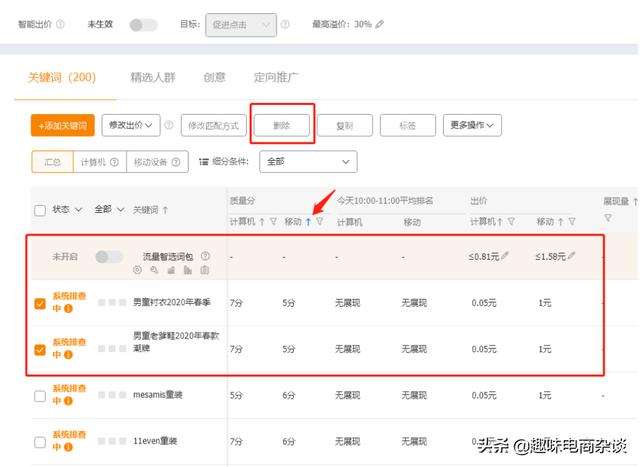Expand the 修改出价 dropdown
640x467 pixels.
click(131, 125)
